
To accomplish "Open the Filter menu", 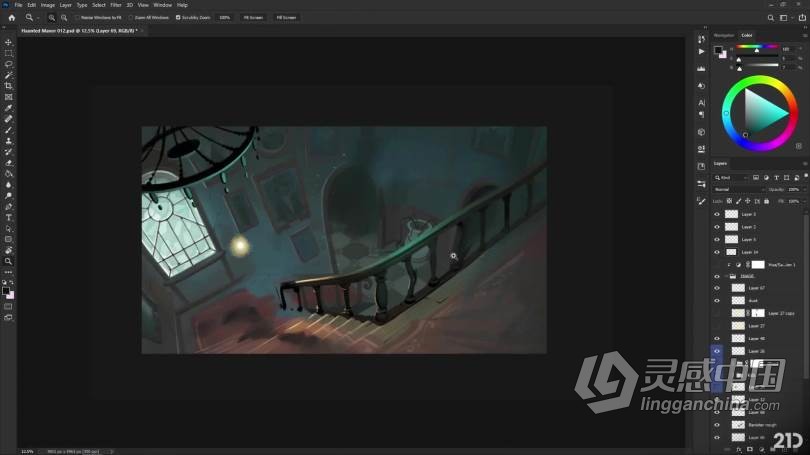I will tap(116, 5).
